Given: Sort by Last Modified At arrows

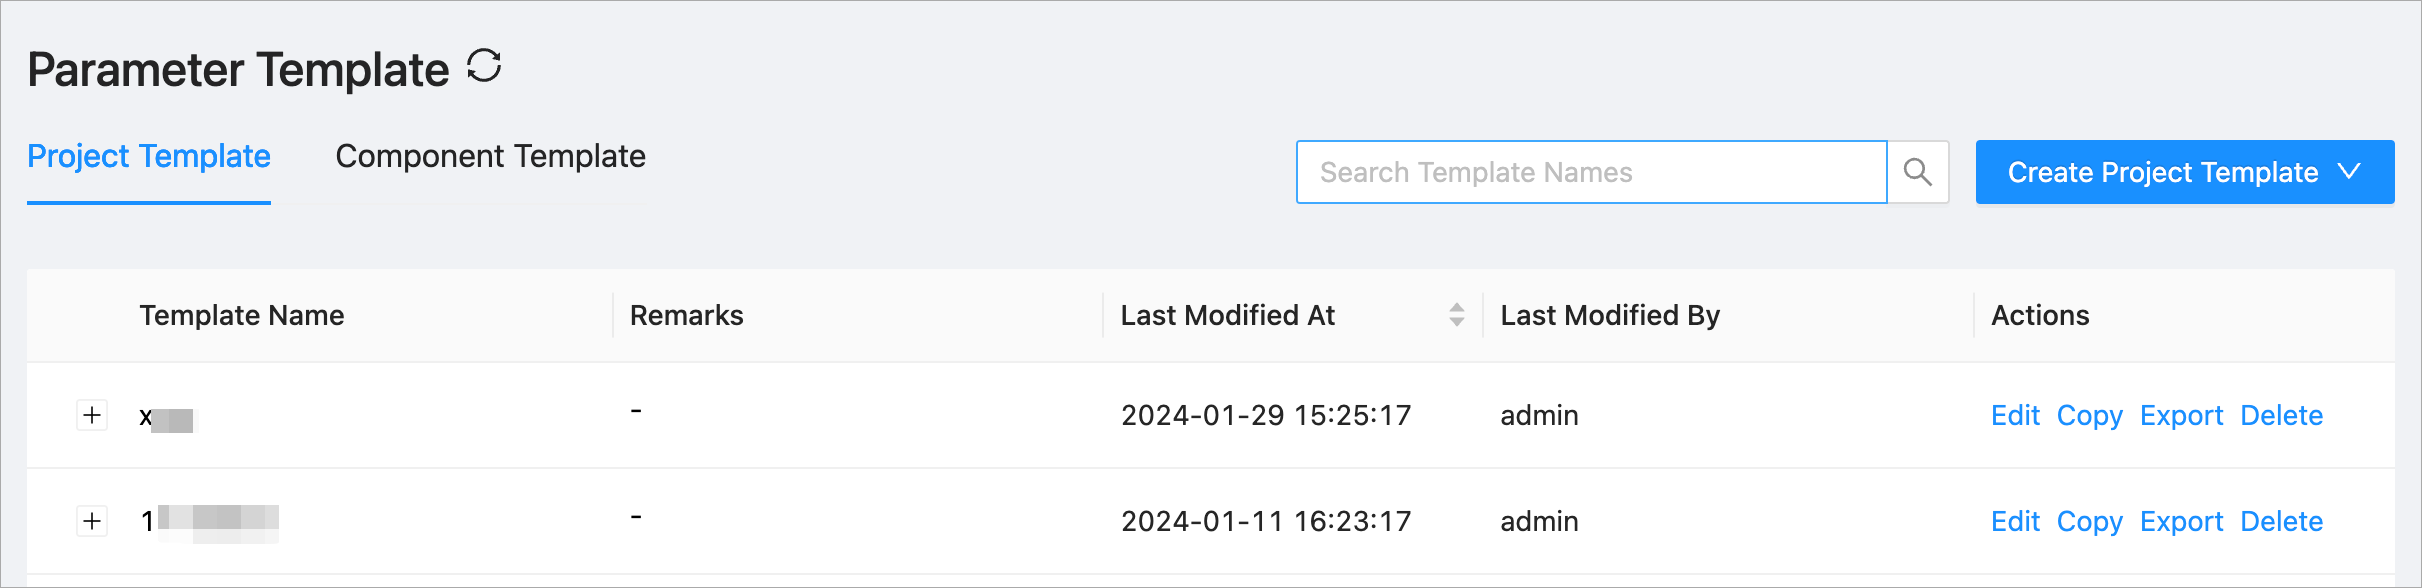Looking at the screenshot, I should (1456, 315).
